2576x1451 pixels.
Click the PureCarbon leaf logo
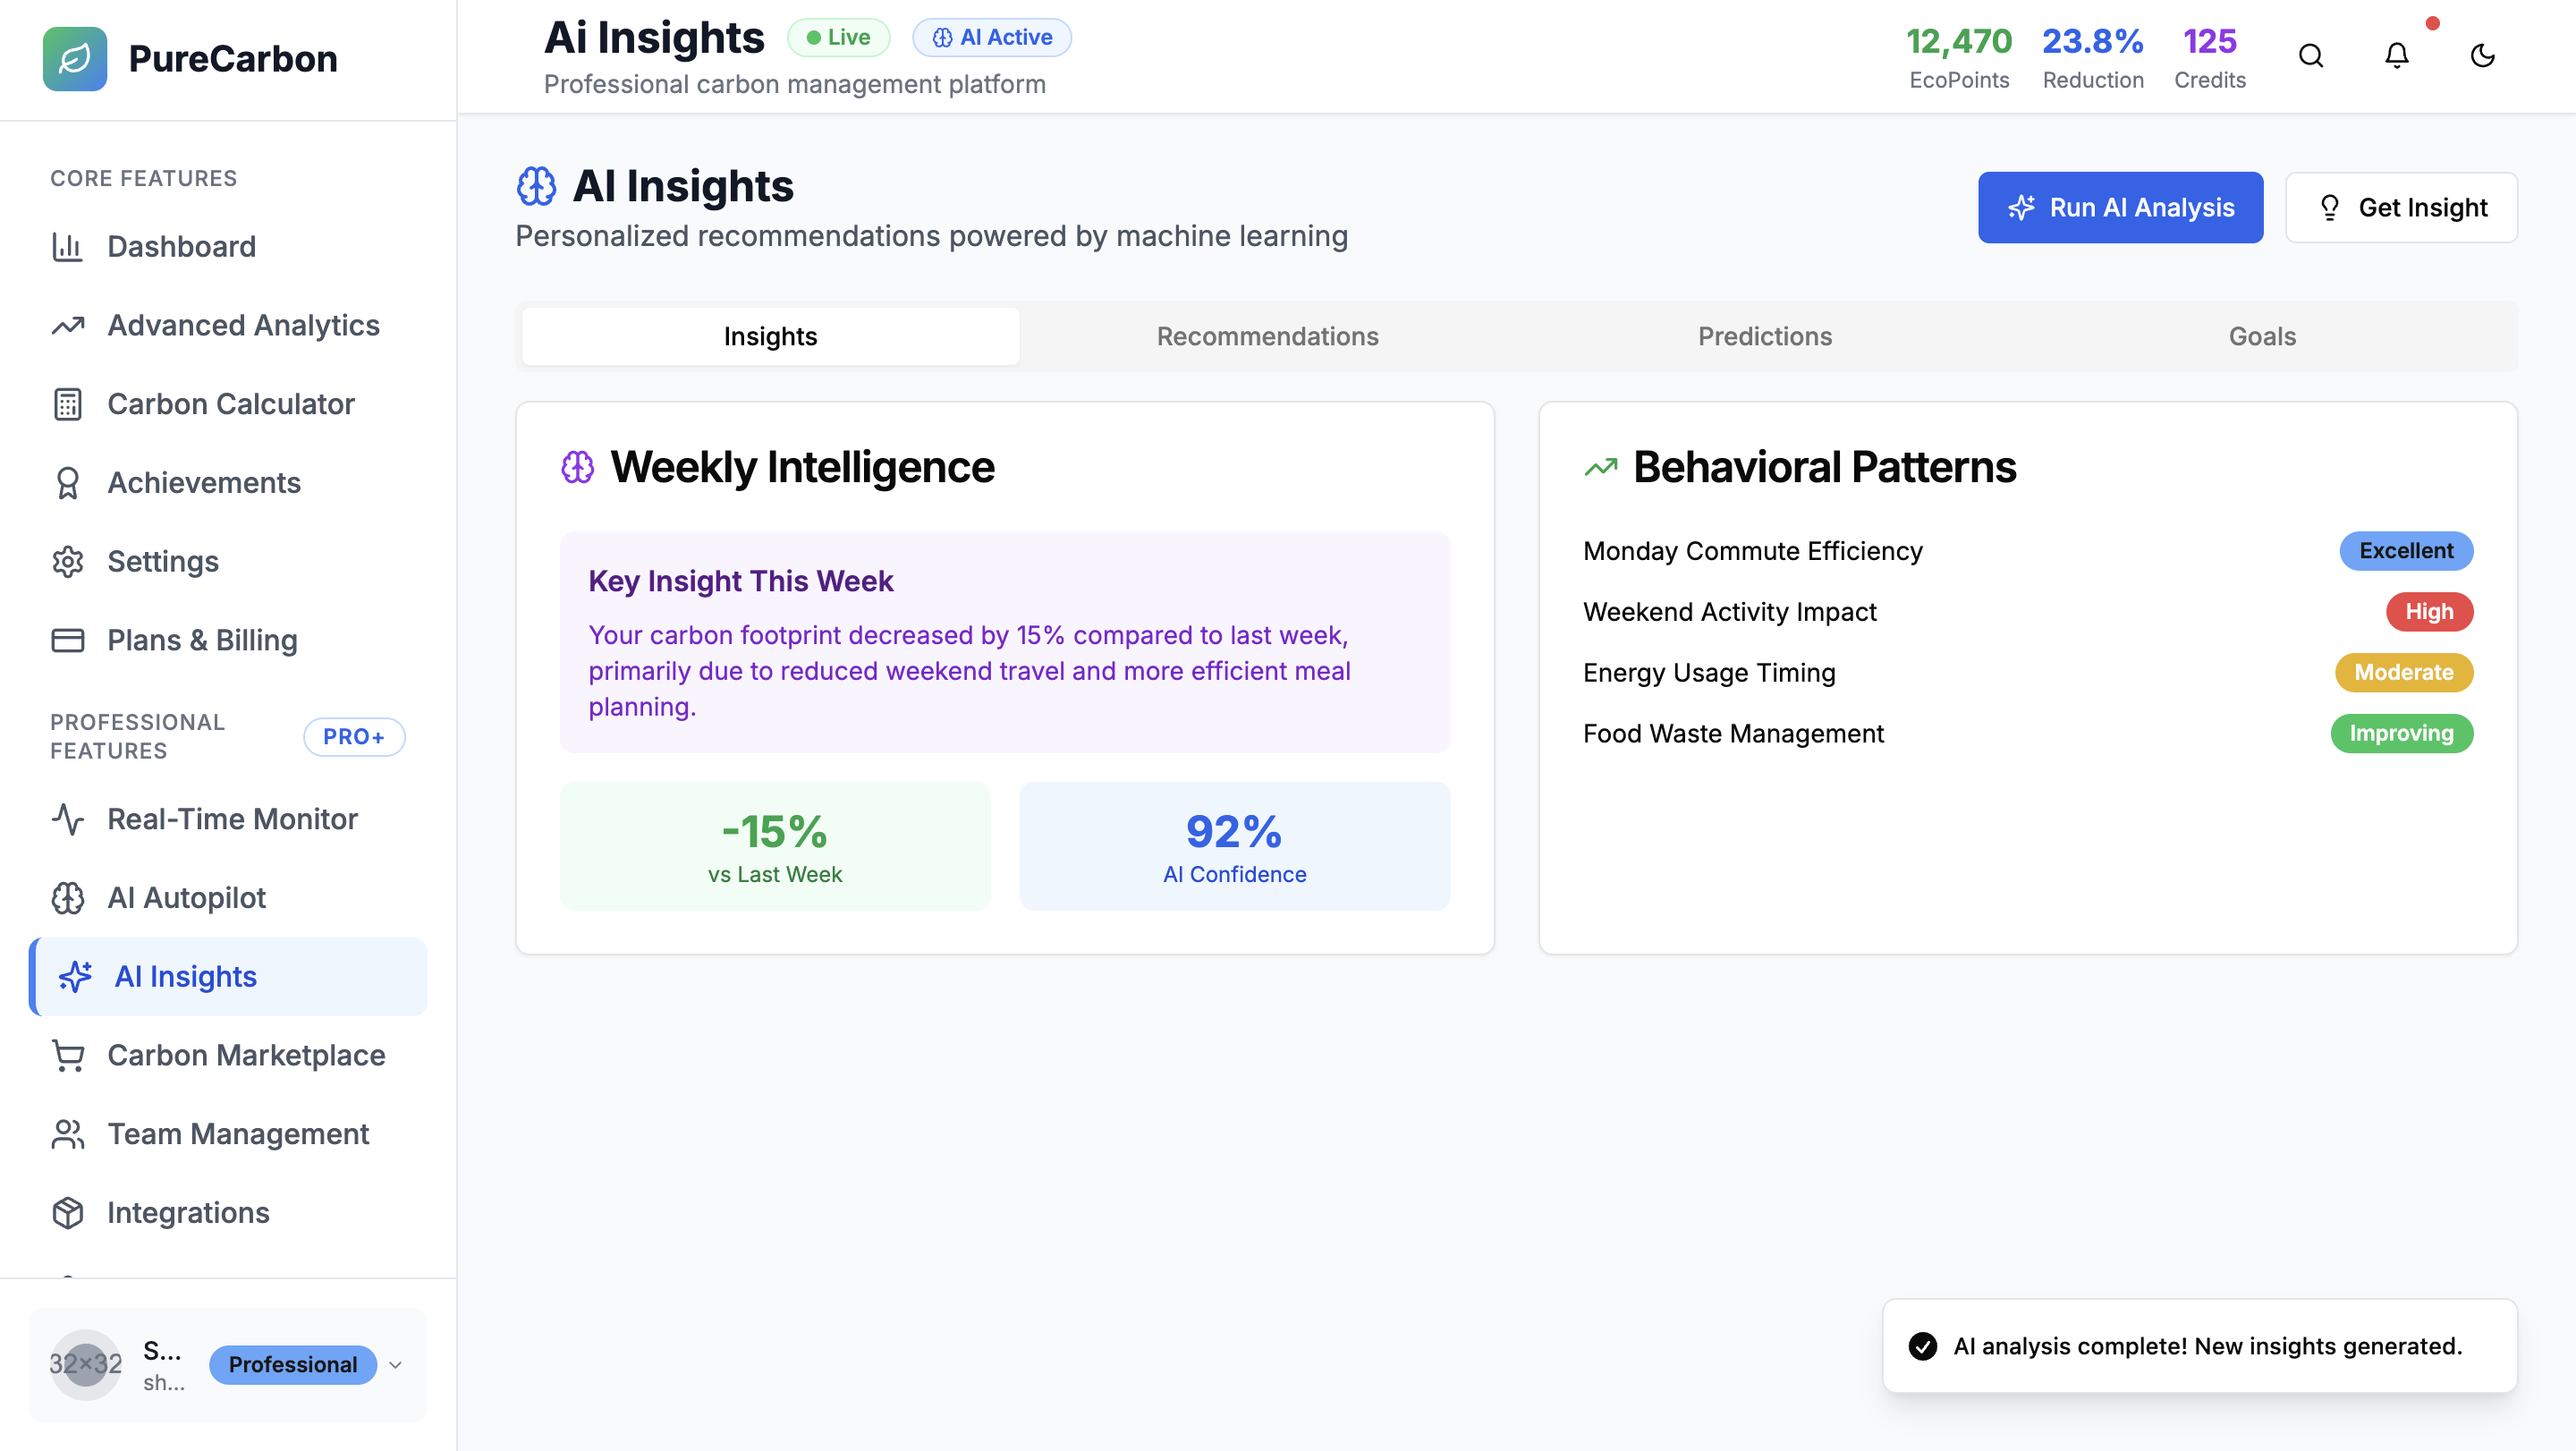(x=75, y=58)
